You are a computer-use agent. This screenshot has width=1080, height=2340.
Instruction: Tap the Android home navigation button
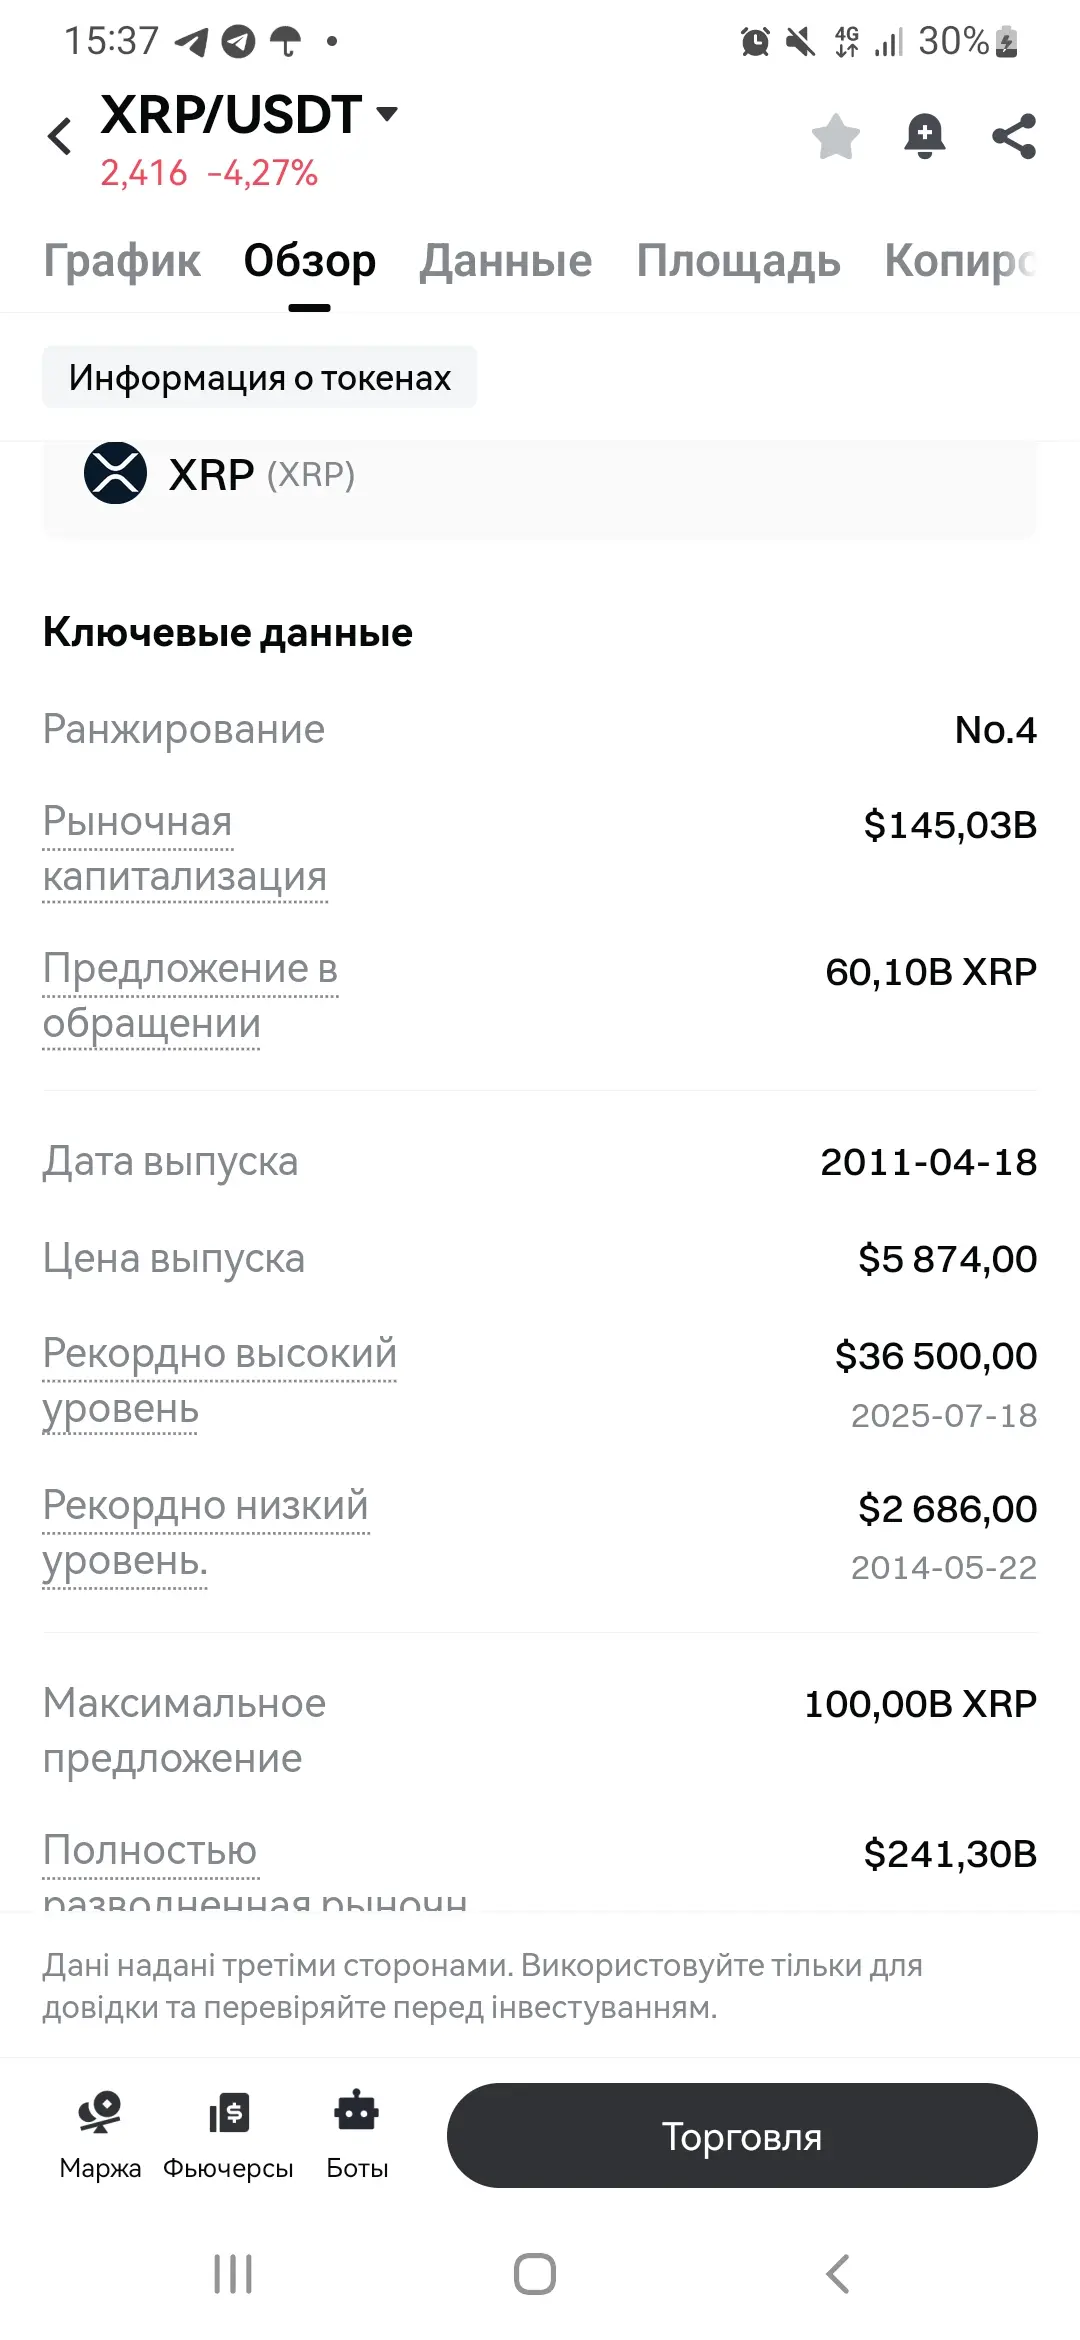[535, 2273]
